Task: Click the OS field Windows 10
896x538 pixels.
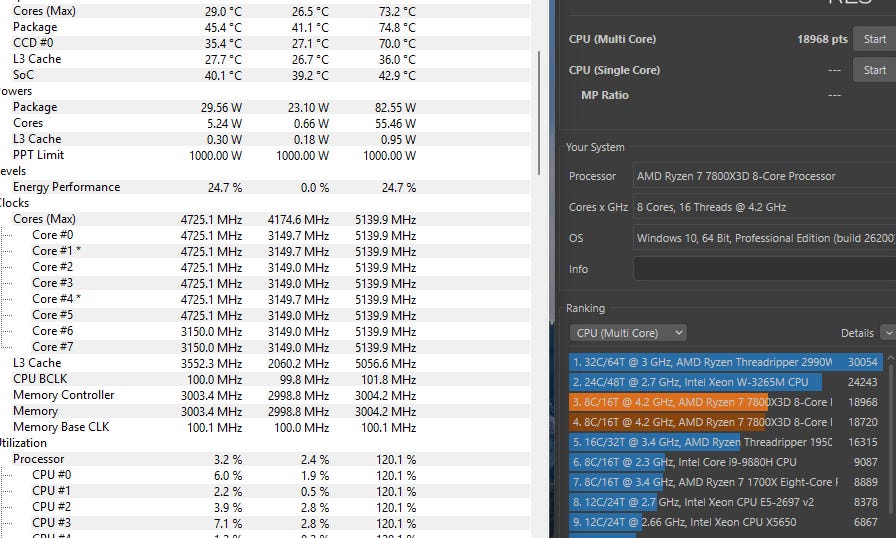Action: (x=765, y=238)
